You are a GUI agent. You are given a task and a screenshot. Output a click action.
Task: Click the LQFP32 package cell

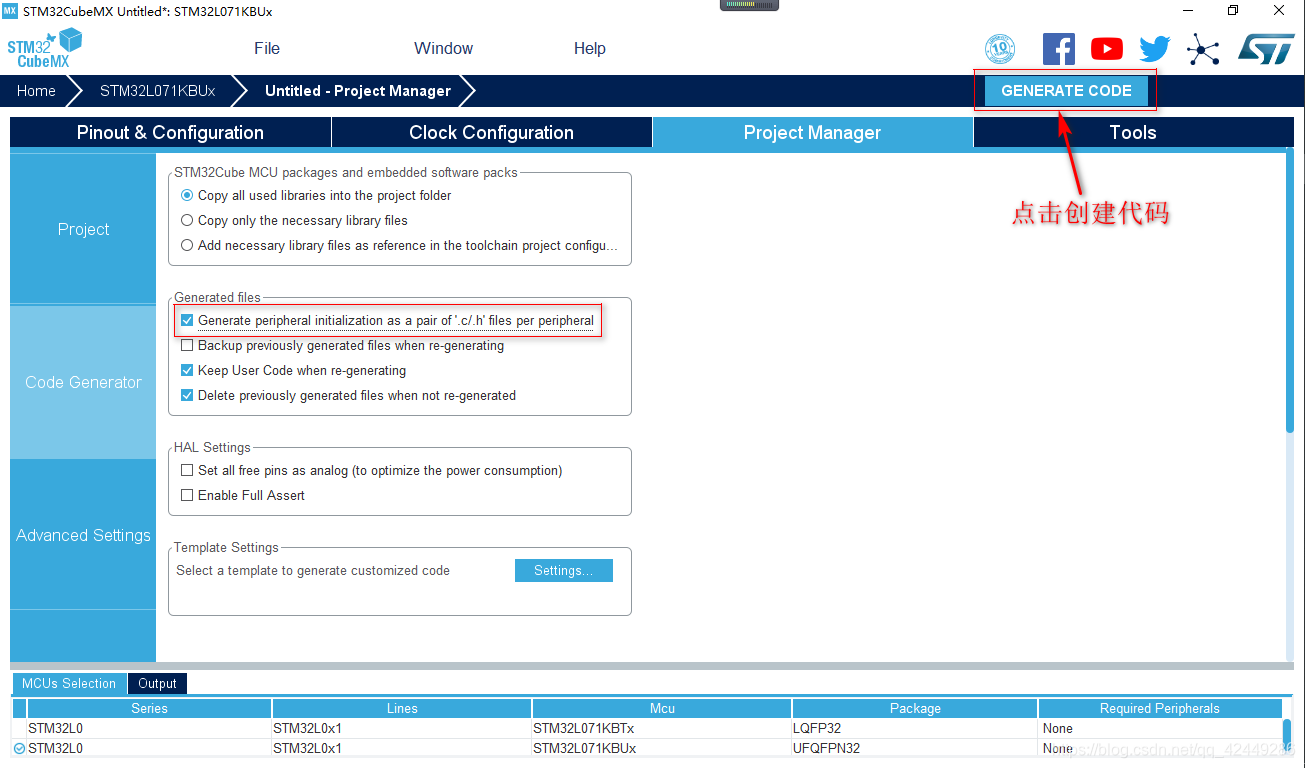coord(915,728)
